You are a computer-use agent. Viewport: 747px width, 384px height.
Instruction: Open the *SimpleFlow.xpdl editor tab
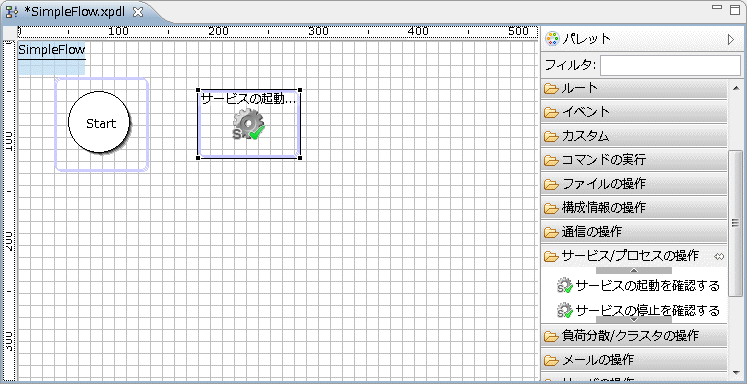74,12
